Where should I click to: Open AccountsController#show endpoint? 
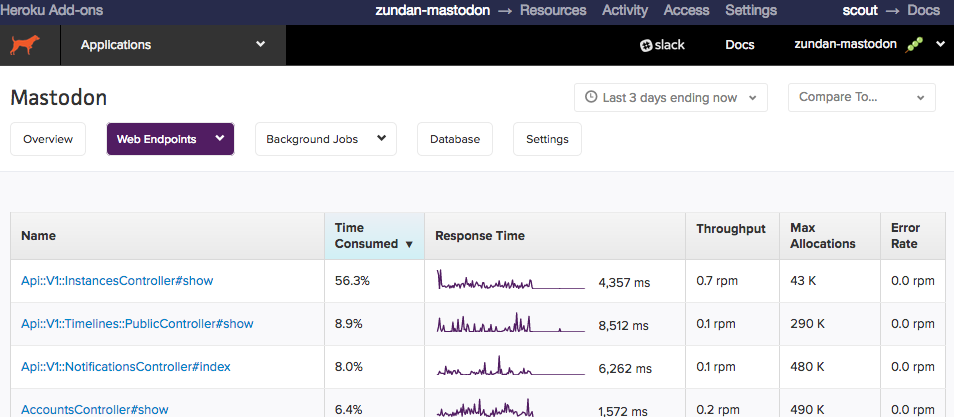click(x=95, y=409)
